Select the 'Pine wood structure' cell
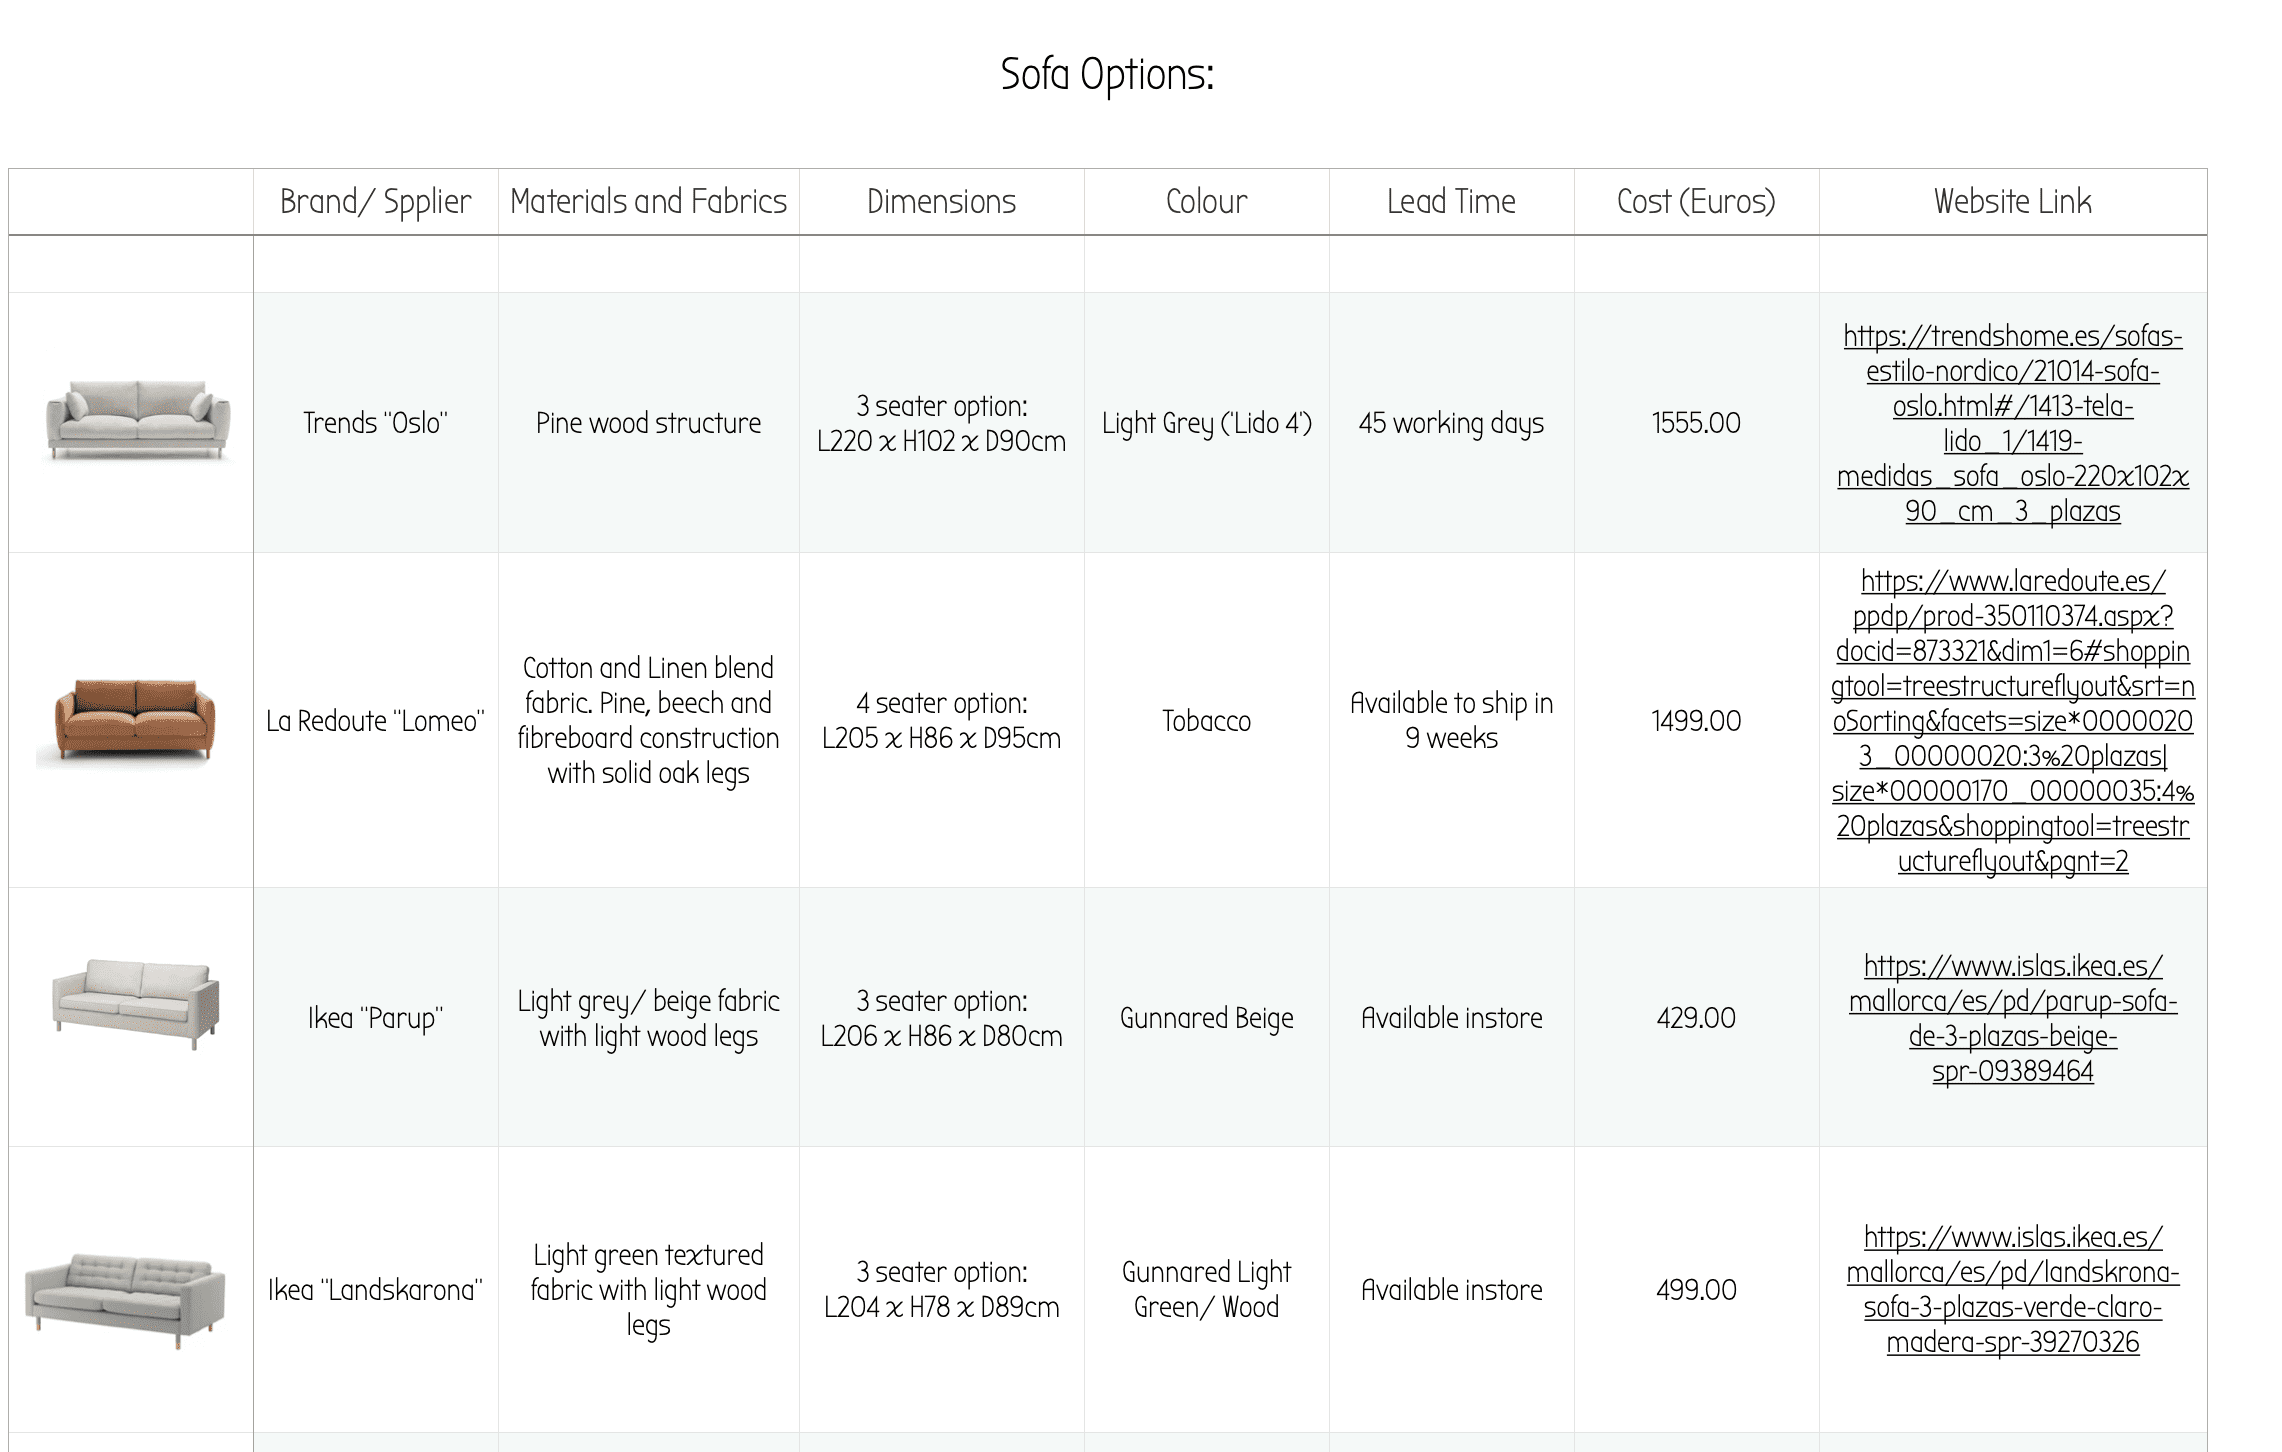This screenshot has height=1452, width=2282. tap(648, 423)
